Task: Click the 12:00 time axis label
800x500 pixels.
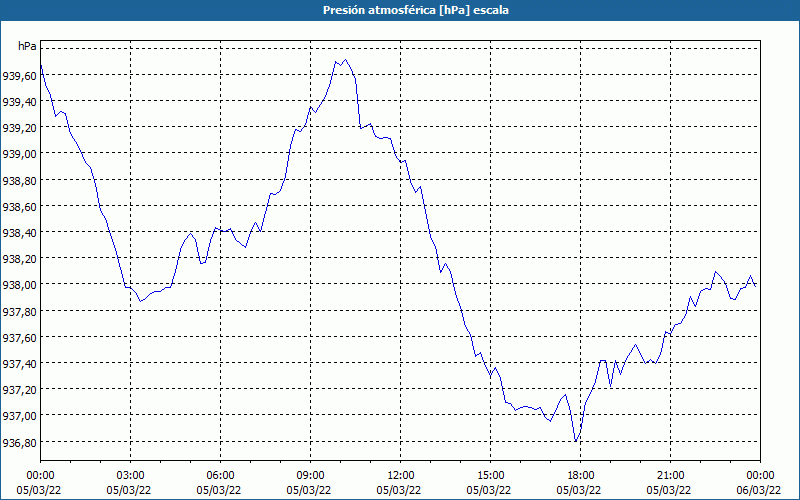Action: (x=401, y=476)
